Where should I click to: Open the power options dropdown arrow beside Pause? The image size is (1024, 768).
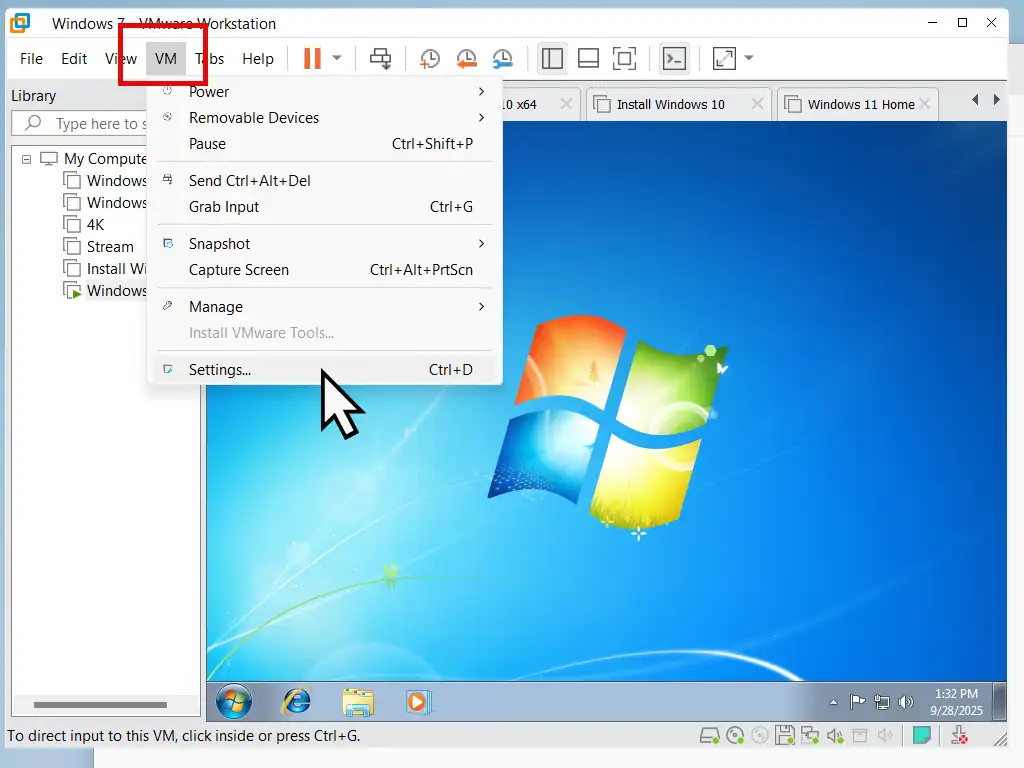[337, 58]
